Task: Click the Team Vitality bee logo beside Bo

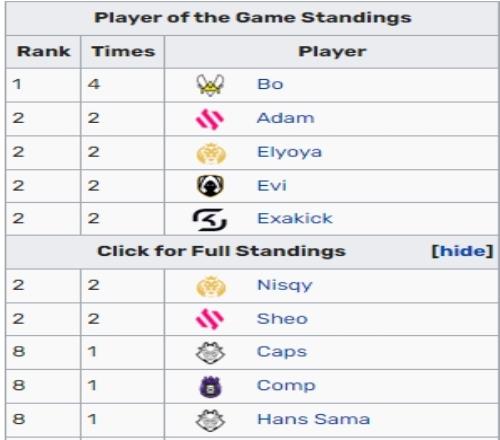Action: 210,85
